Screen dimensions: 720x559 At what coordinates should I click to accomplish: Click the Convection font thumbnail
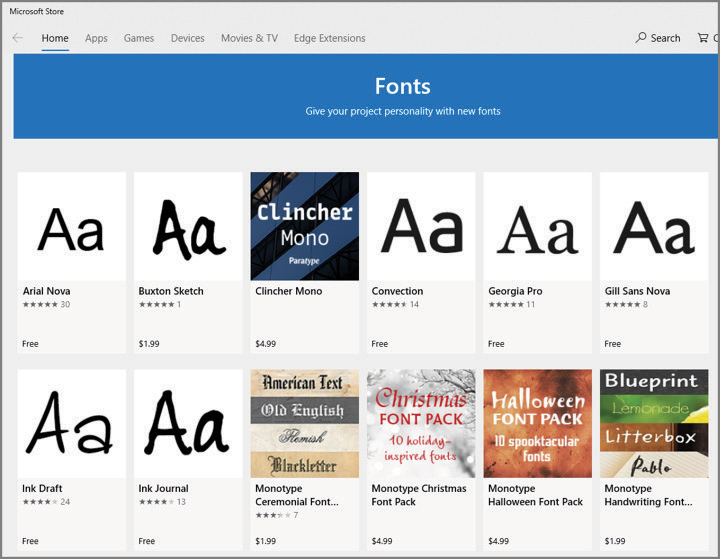click(421, 226)
